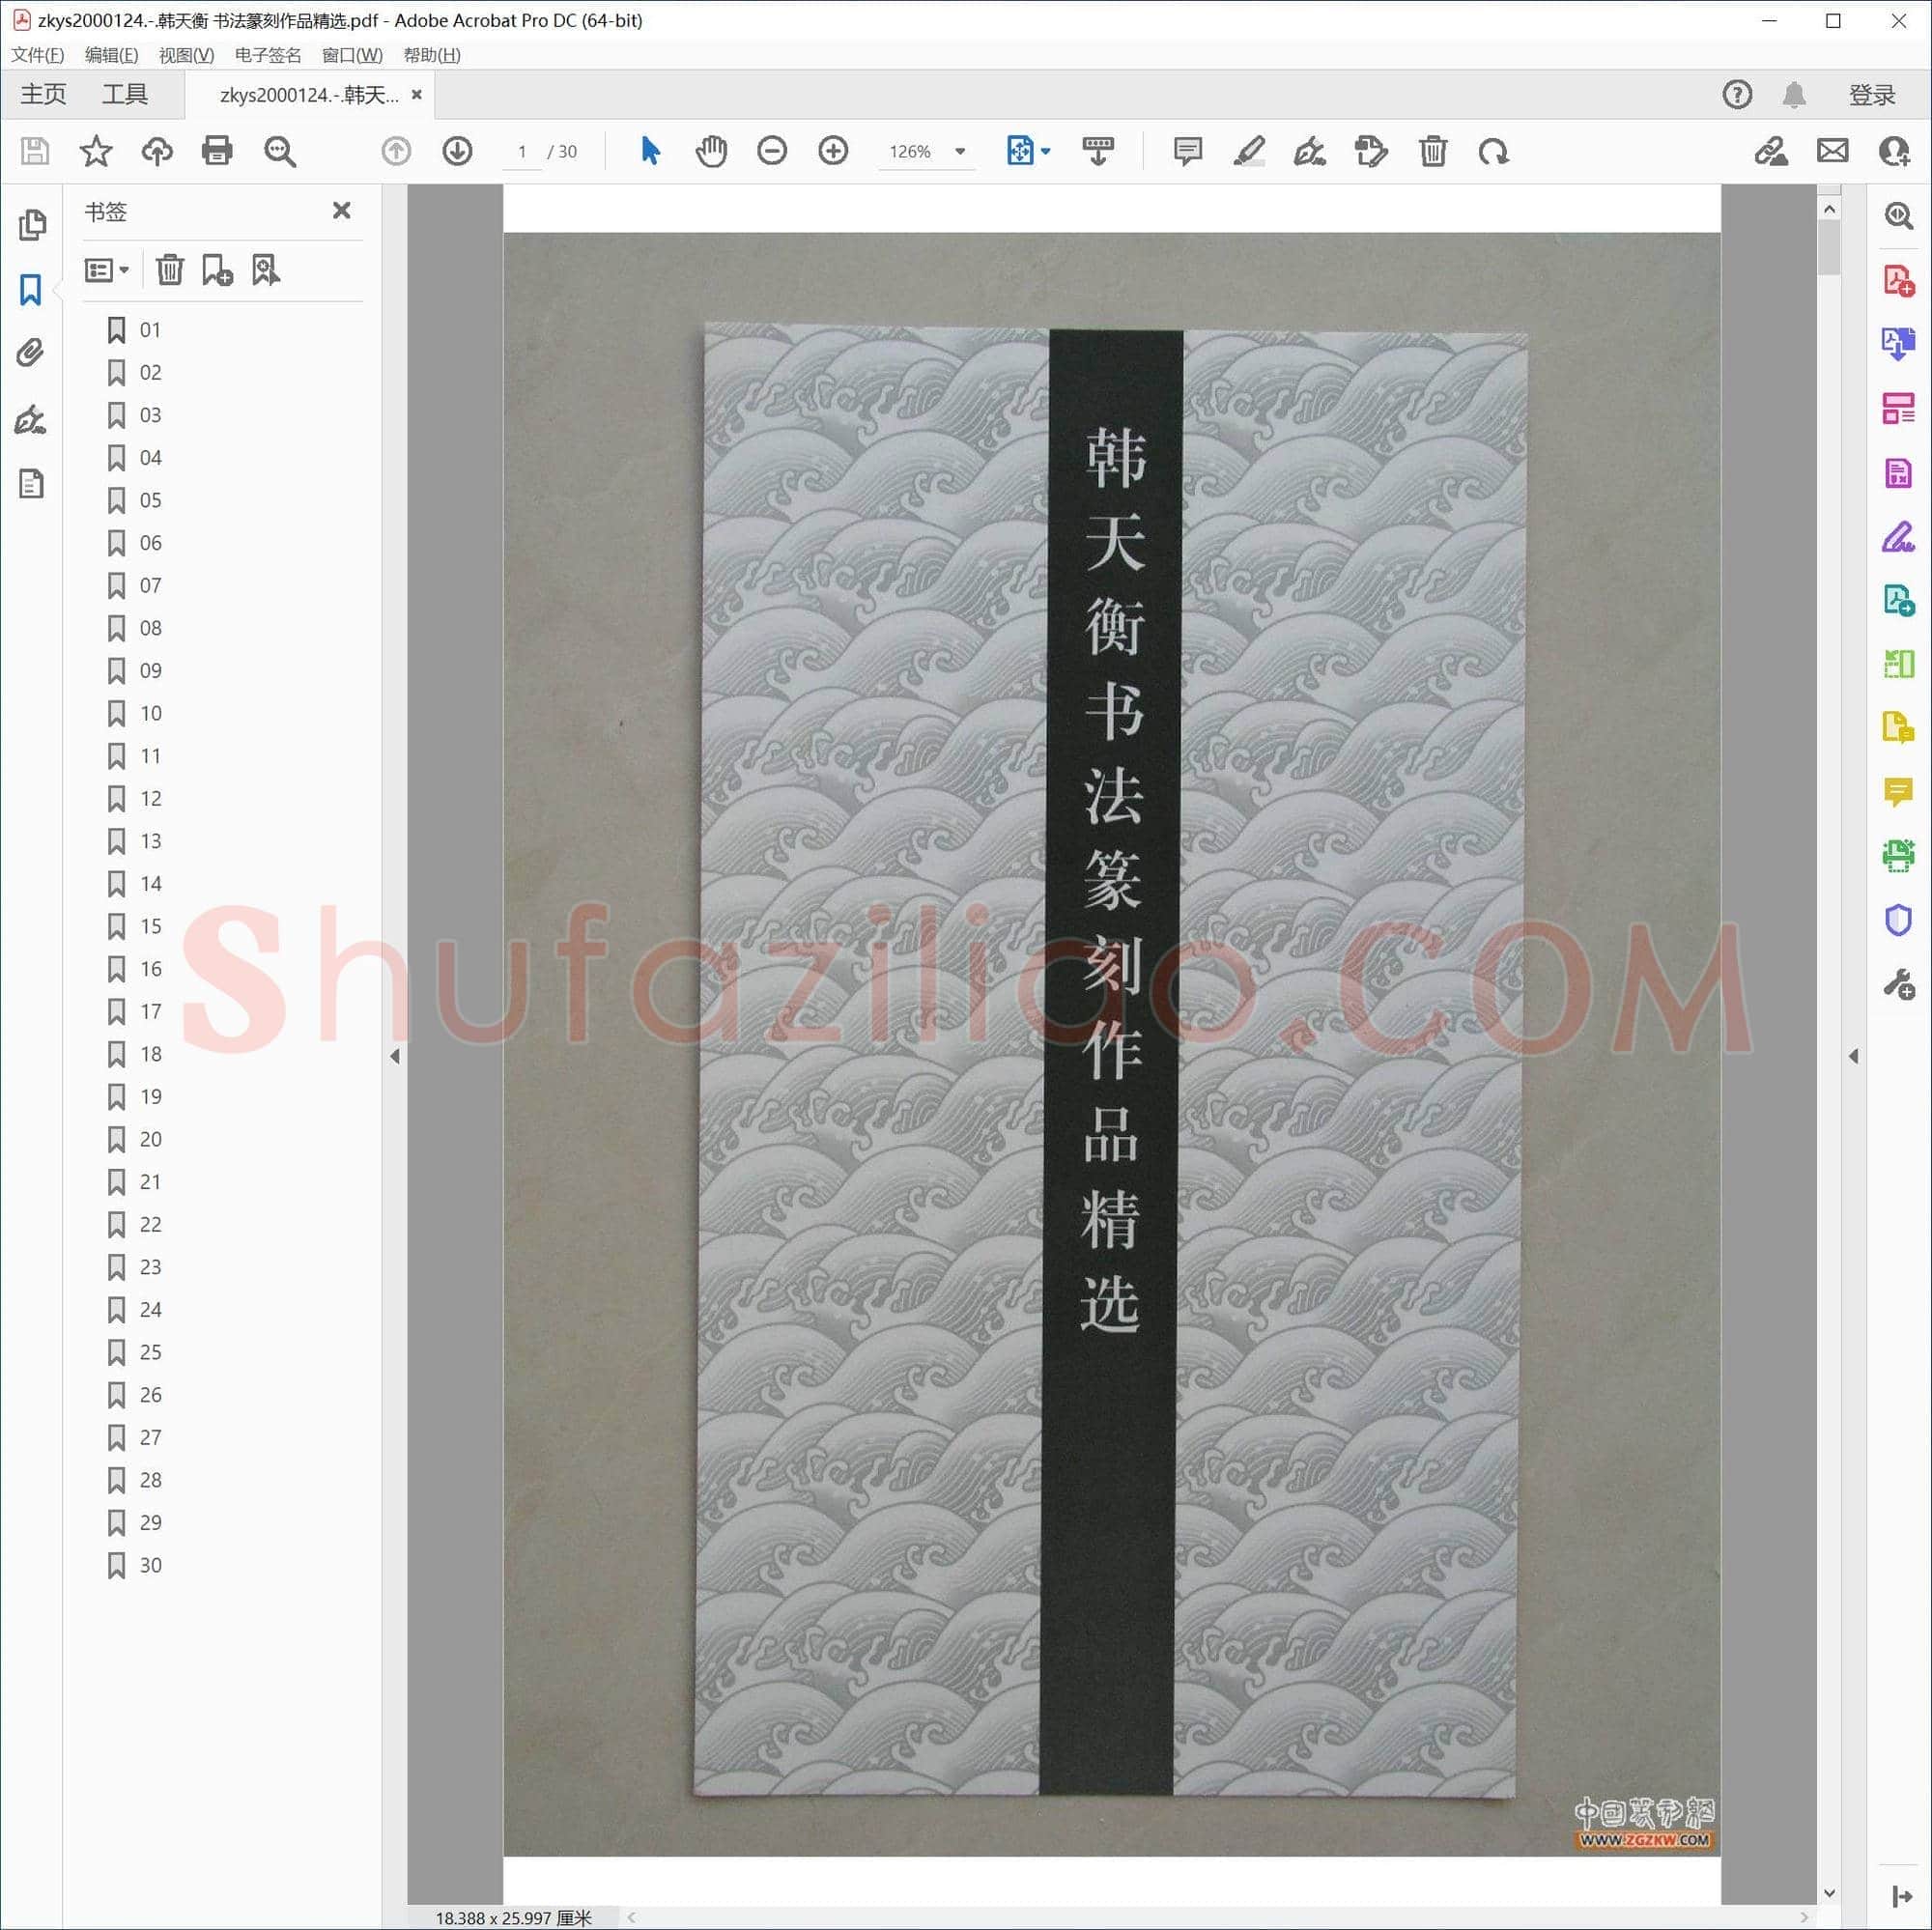
Task: Open the attachments paperclip panel
Action: click(31, 353)
